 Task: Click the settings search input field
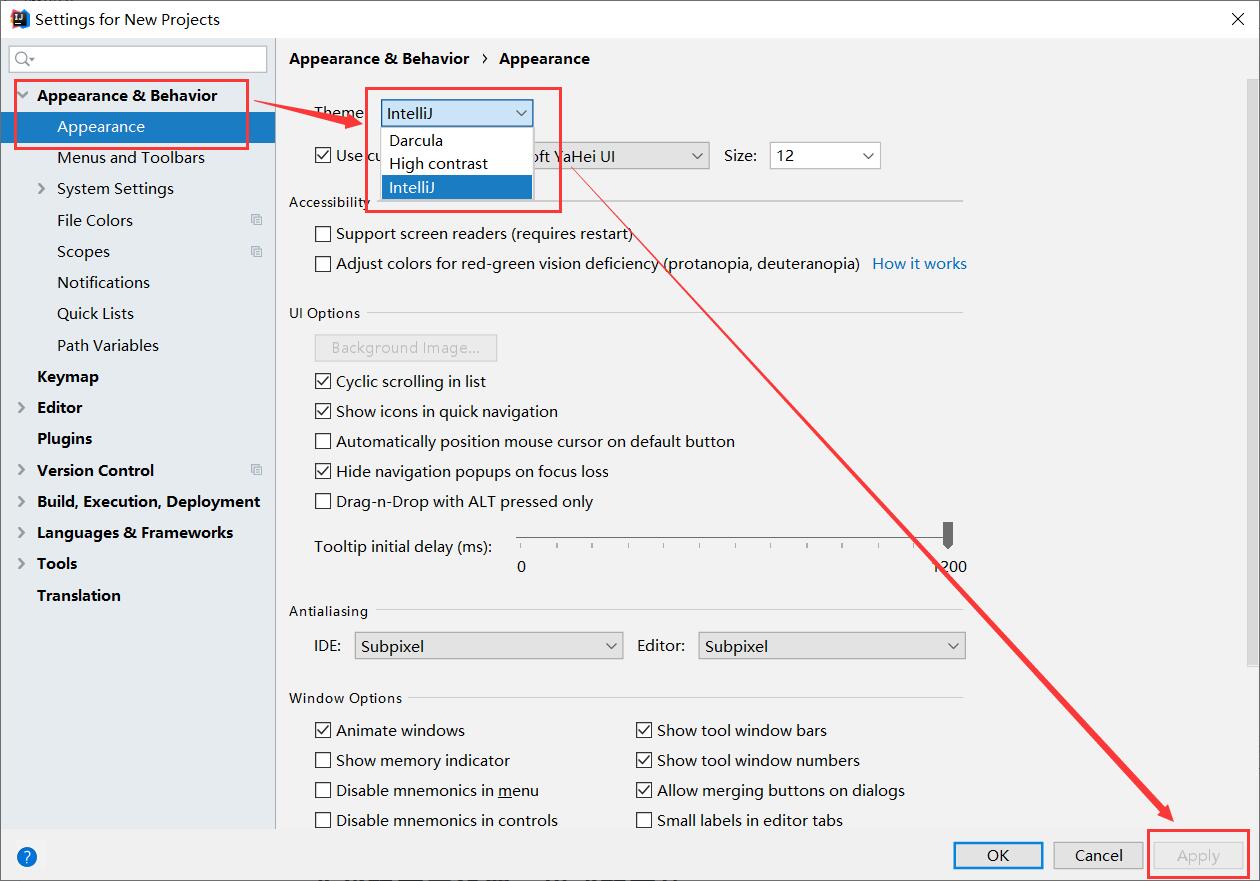[x=138, y=59]
